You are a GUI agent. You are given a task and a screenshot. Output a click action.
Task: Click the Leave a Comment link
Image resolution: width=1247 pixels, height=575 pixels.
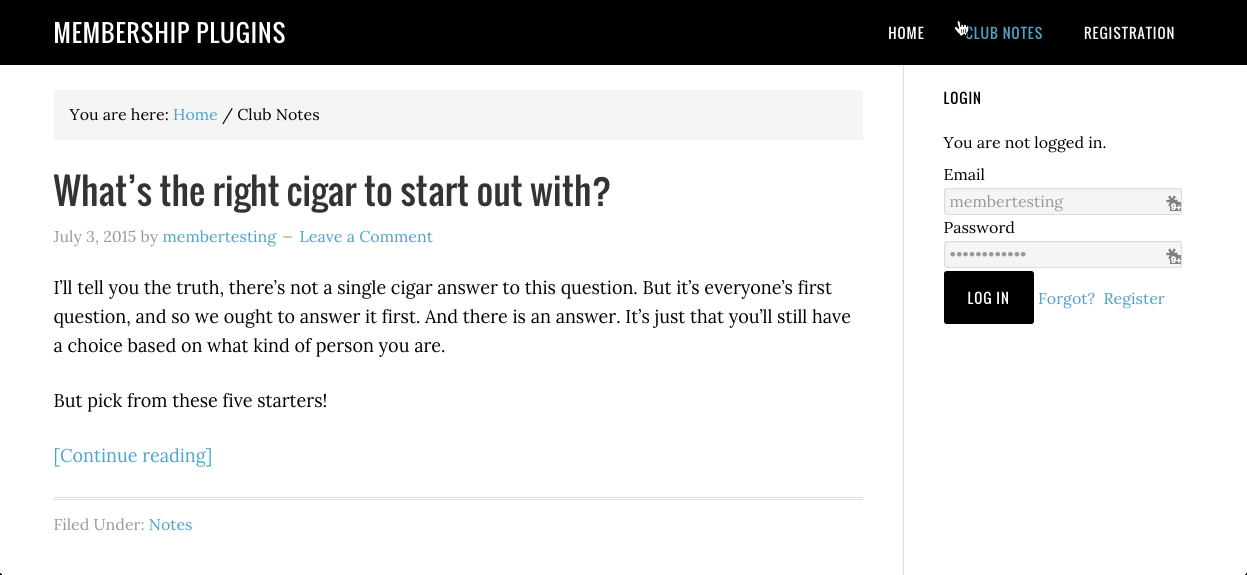pos(366,237)
